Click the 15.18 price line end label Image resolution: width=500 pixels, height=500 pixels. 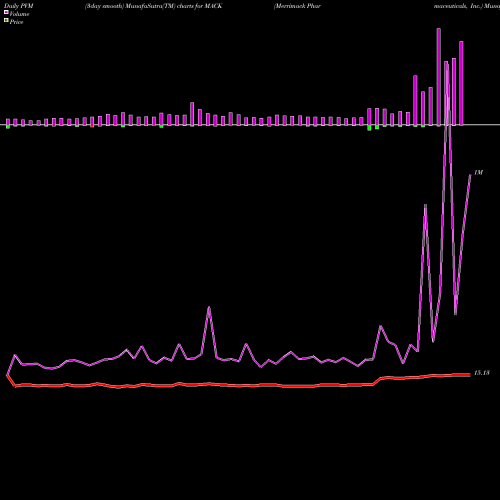tap(482, 373)
